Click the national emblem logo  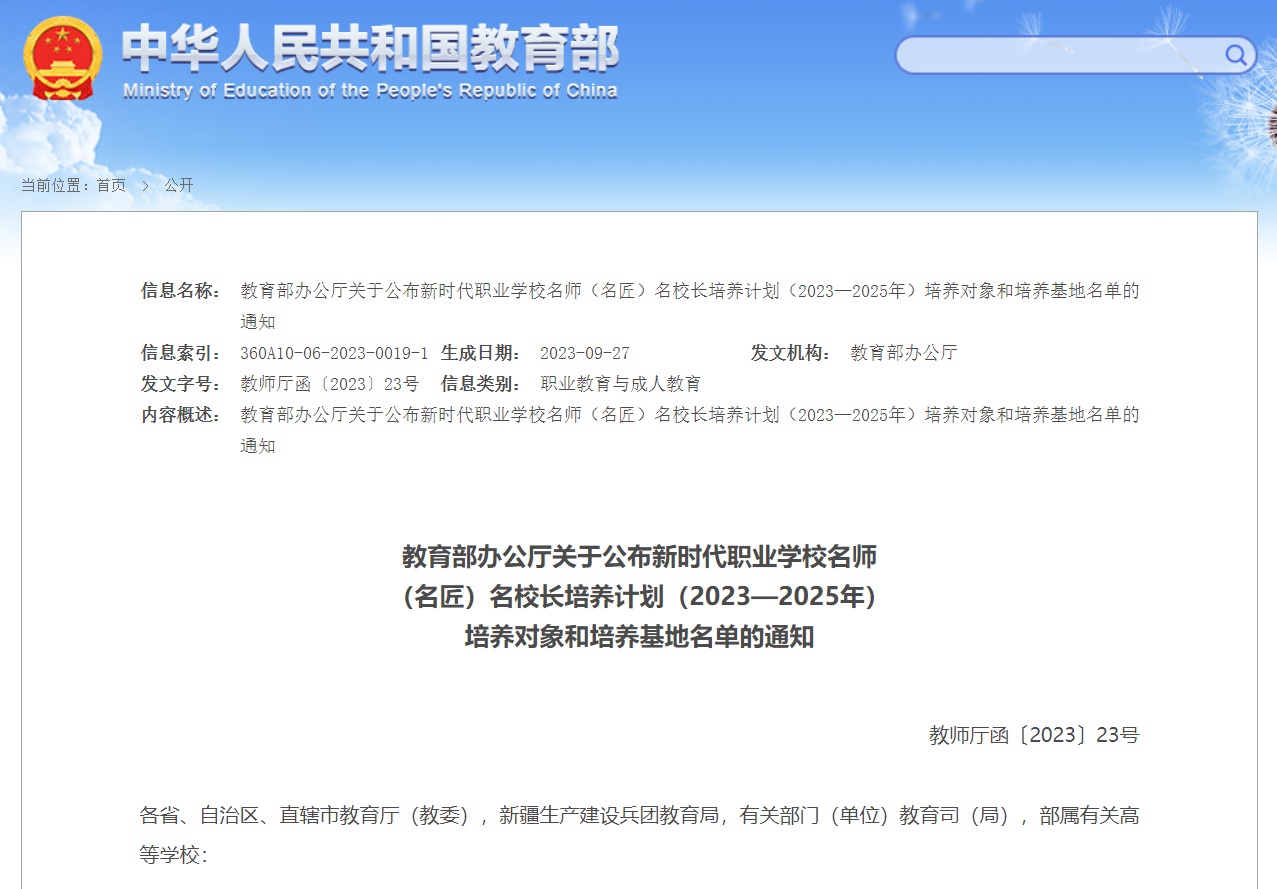pyautogui.click(x=62, y=58)
